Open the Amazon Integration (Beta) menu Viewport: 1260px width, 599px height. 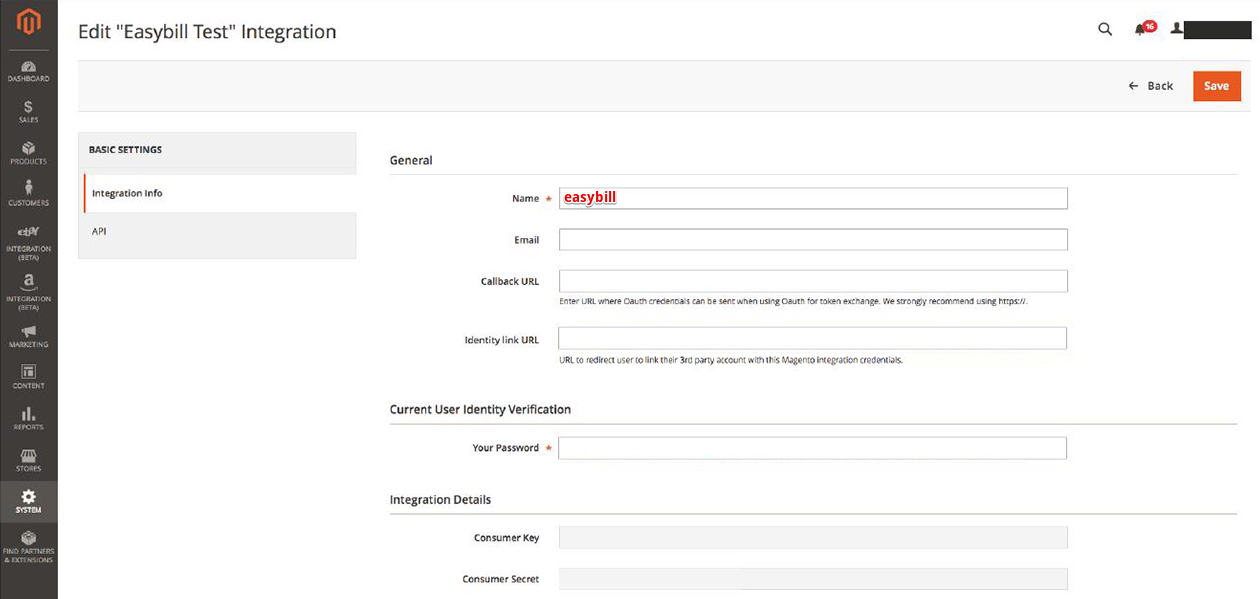29,293
